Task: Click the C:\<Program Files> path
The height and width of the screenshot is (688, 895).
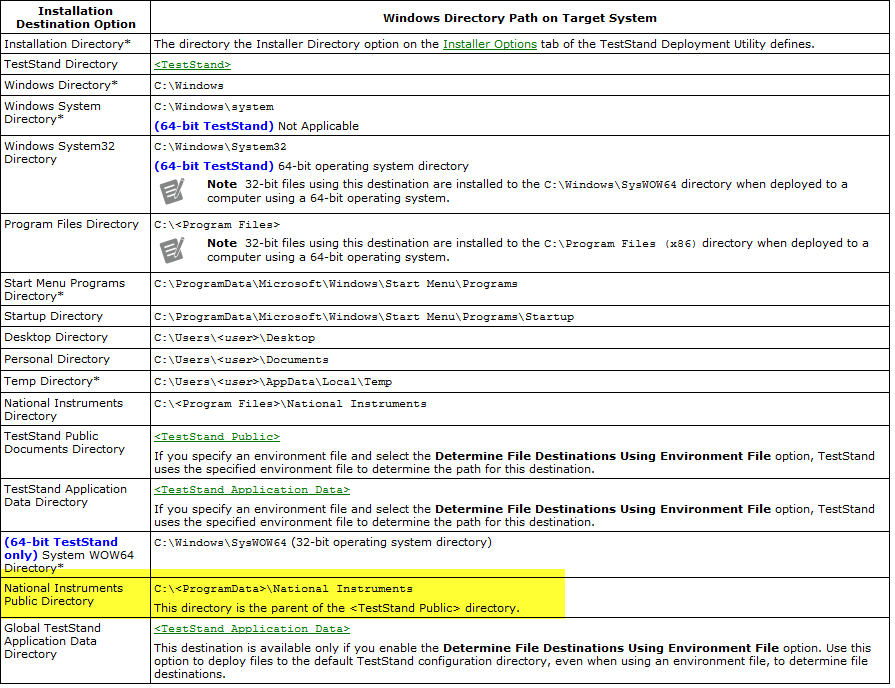Action: 217,225
